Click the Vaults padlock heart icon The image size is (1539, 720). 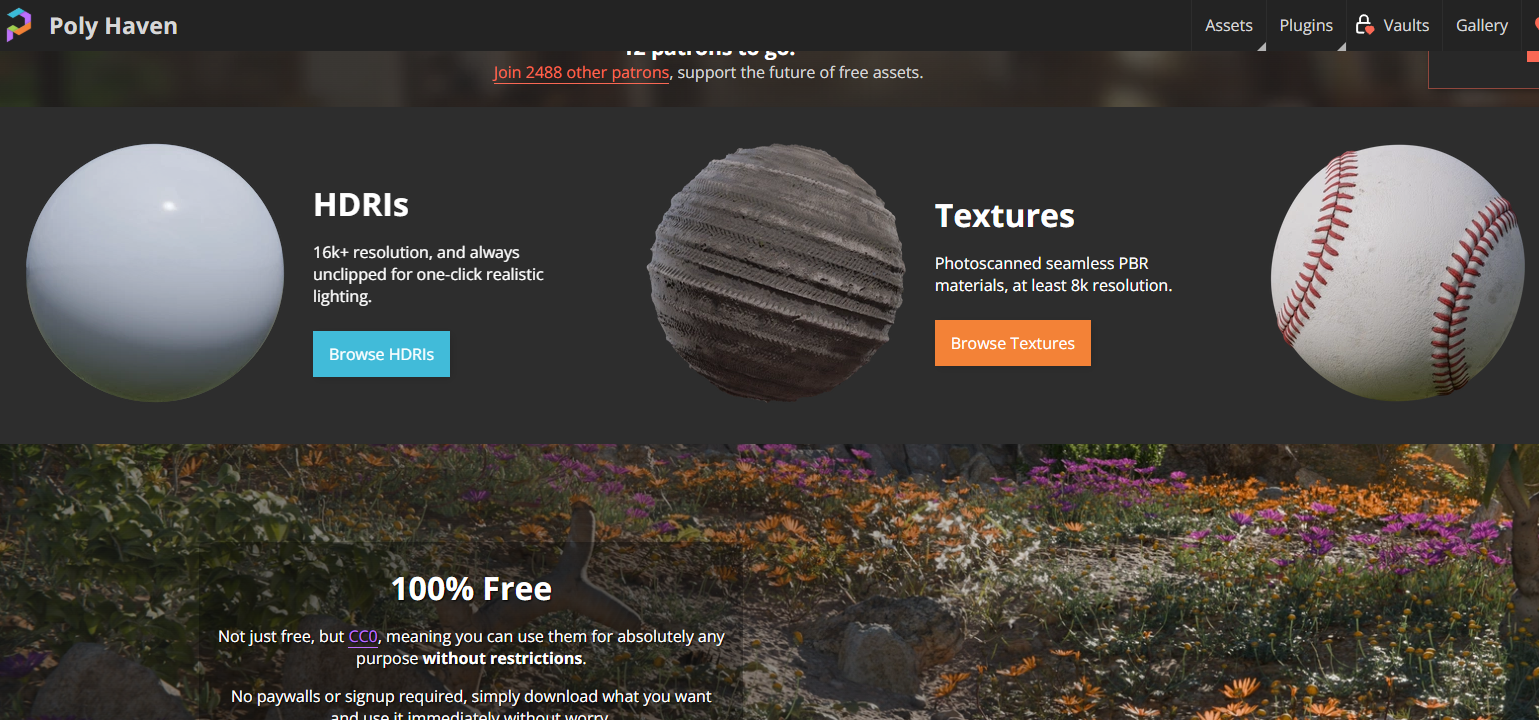[1364, 25]
